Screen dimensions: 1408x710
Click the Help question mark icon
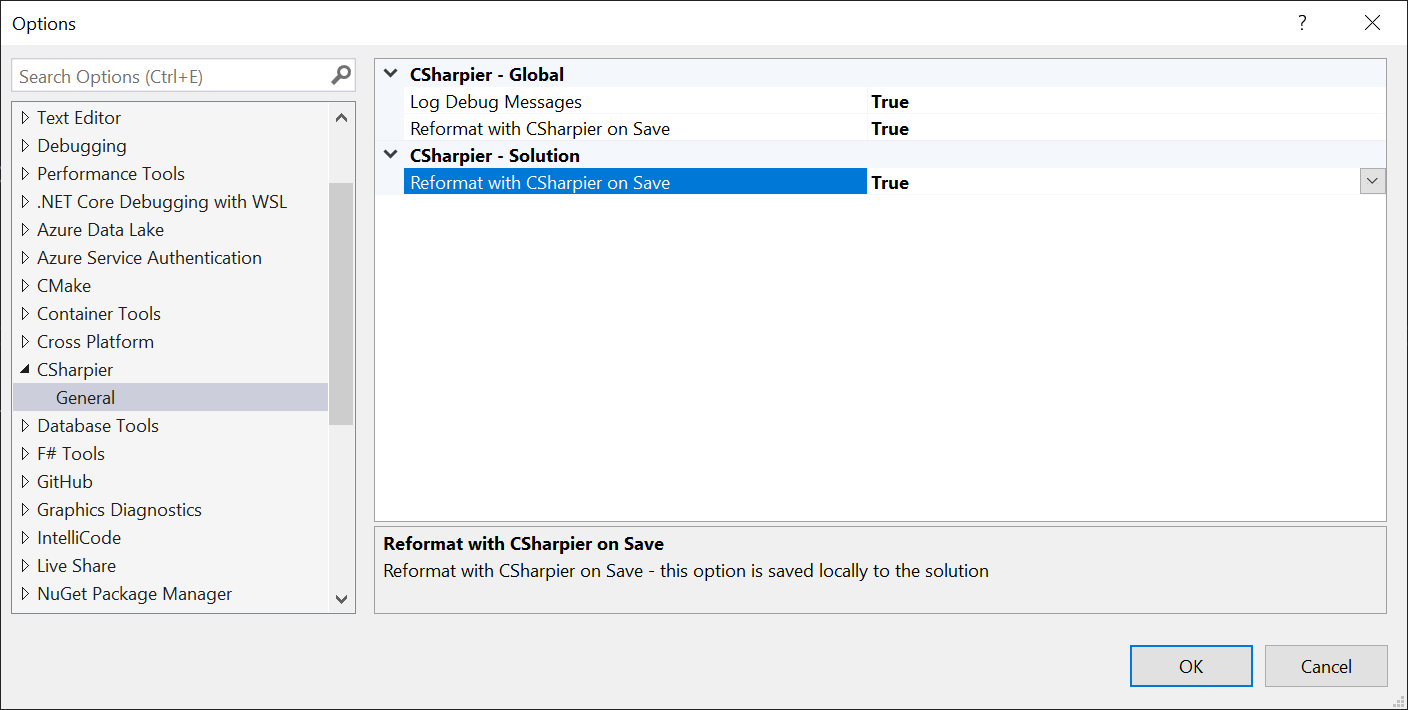[1302, 22]
